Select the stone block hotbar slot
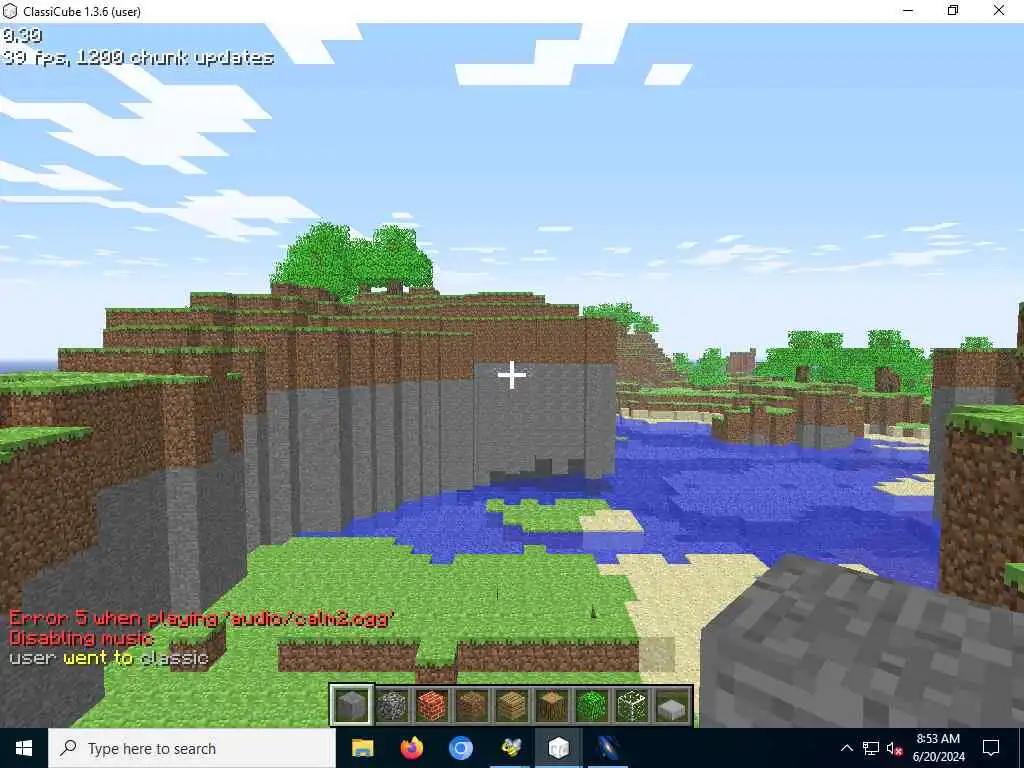This screenshot has width=1024, height=768. point(351,705)
